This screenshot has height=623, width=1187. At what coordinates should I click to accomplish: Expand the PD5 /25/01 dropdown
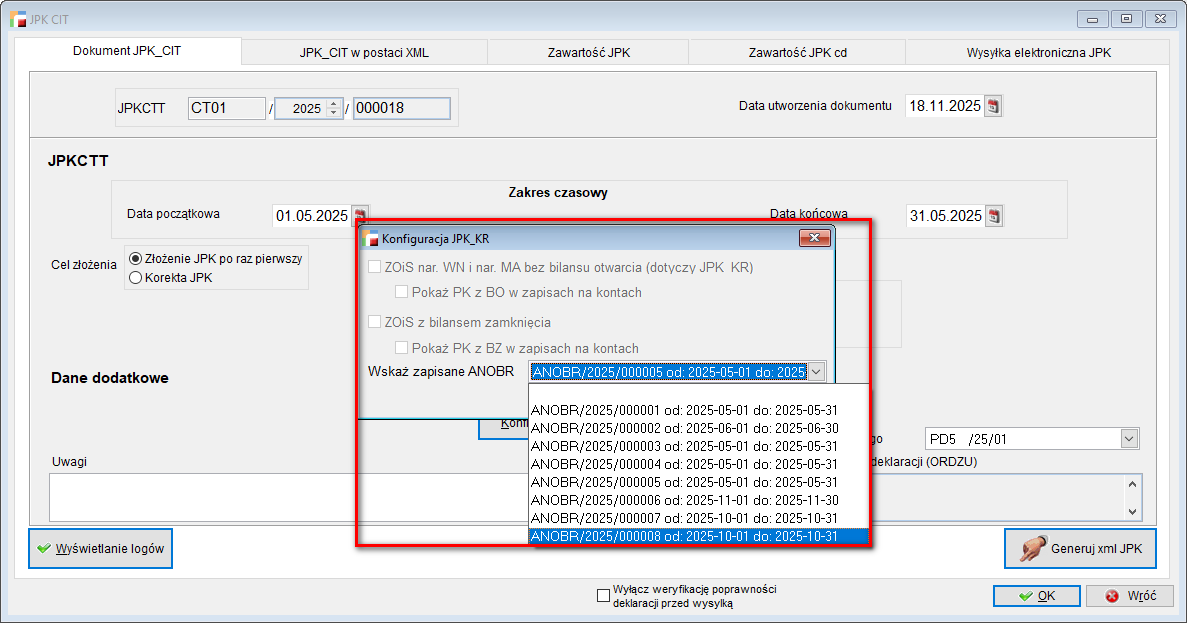click(x=1129, y=439)
